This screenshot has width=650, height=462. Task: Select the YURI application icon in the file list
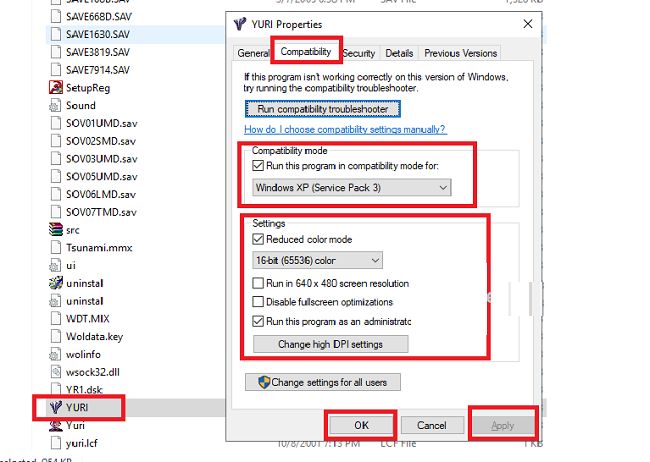(55, 407)
